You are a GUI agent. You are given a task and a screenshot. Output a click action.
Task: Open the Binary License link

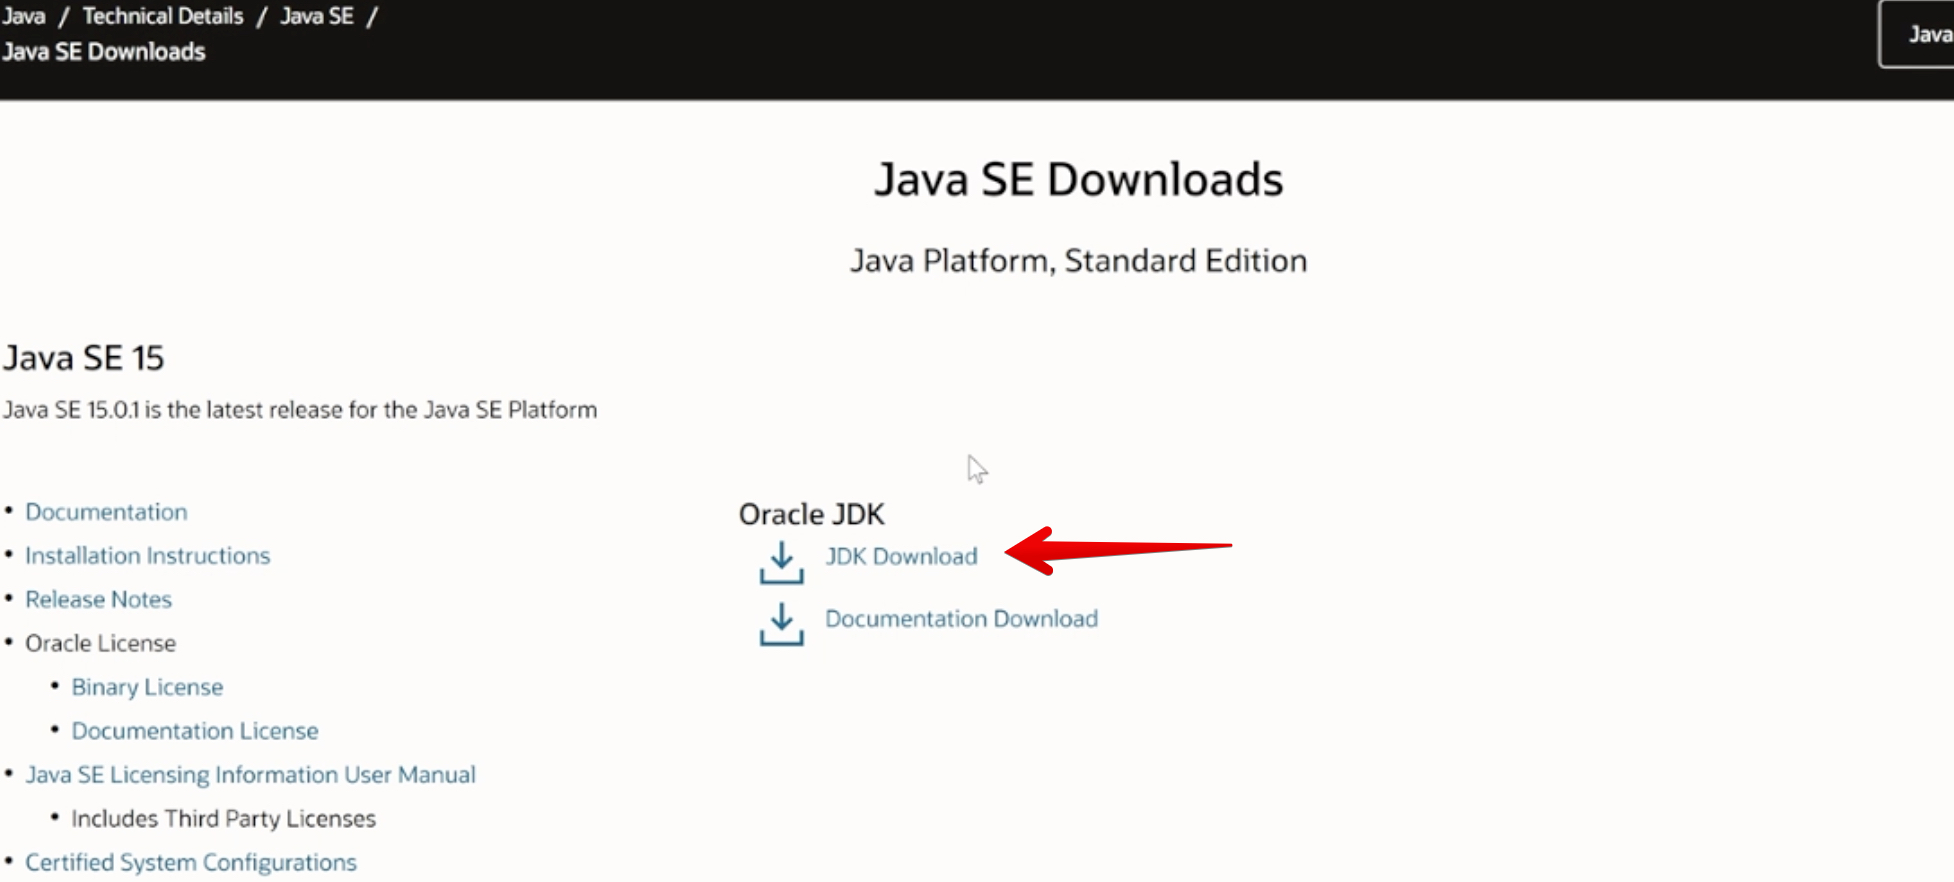[147, 687]
